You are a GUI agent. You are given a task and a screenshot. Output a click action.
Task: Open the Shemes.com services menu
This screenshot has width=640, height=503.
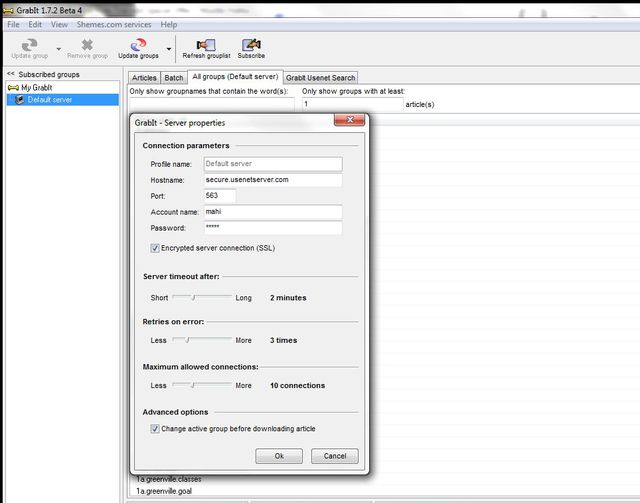pos(114,24)
